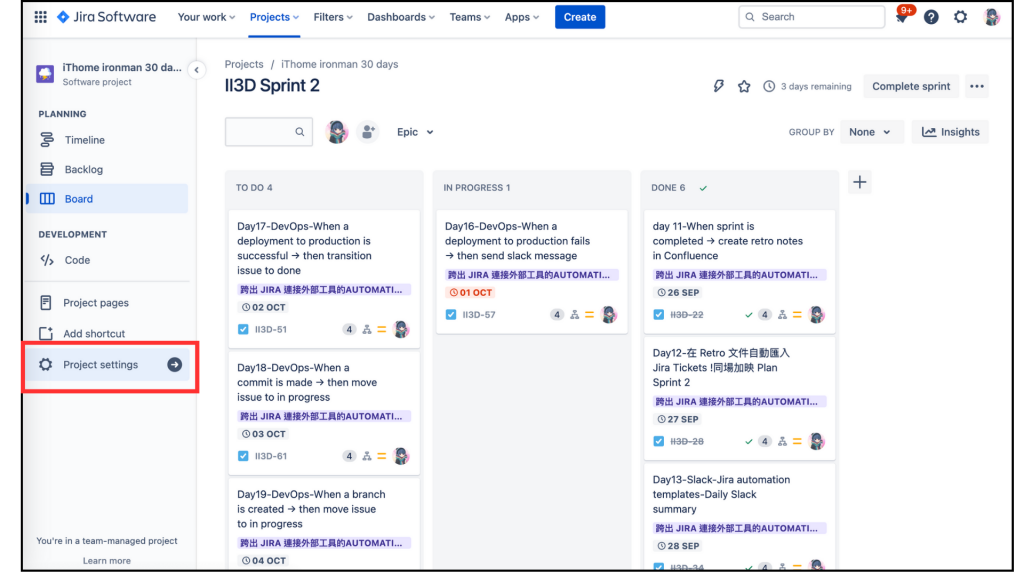1024x576 pixels.
Task: Open Code under Development
Action: [107, 260]
